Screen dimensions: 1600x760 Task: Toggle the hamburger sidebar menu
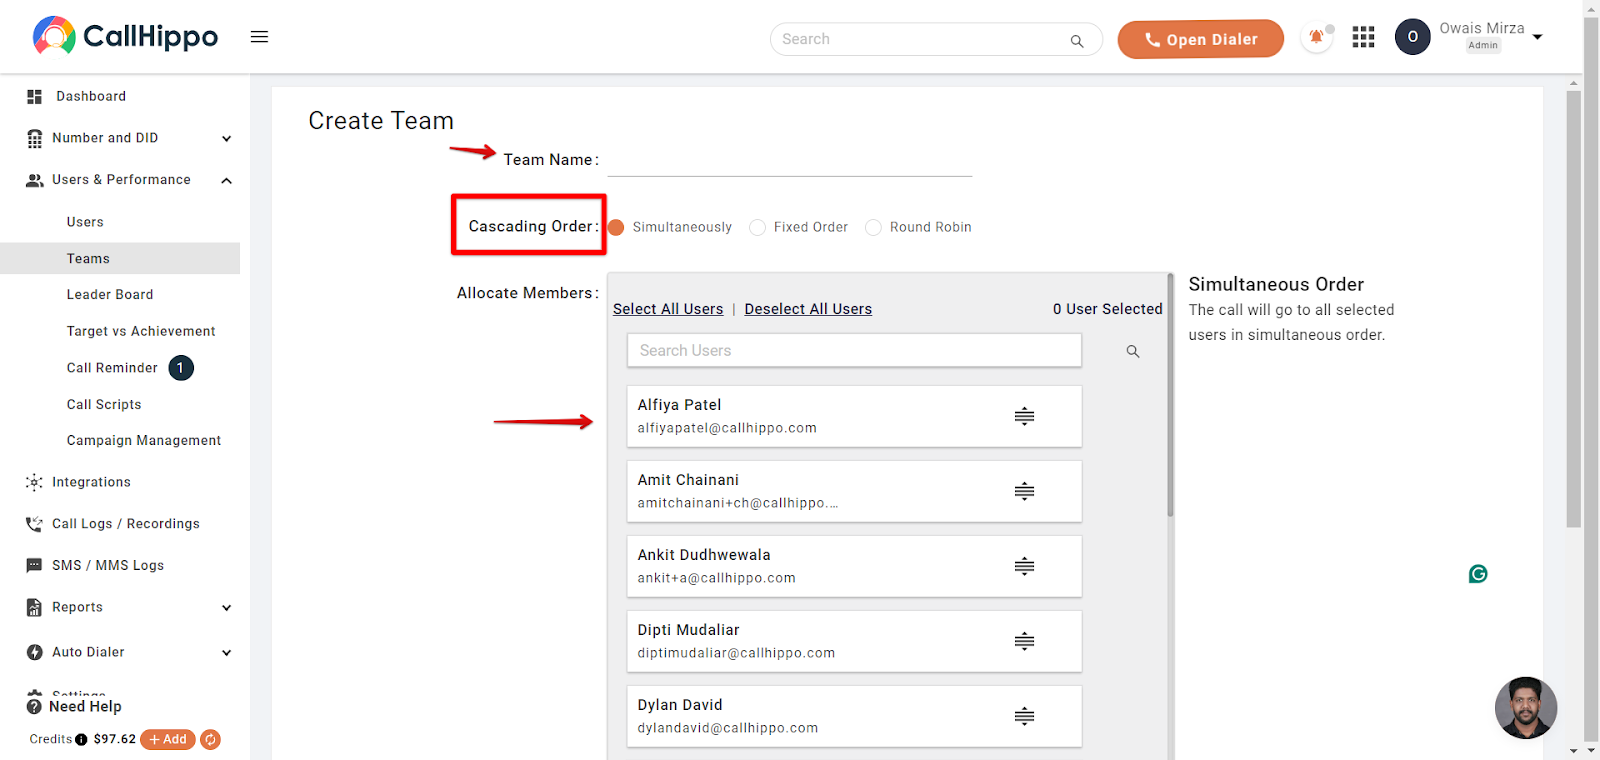pyautogui.click(x=259, y=37)
